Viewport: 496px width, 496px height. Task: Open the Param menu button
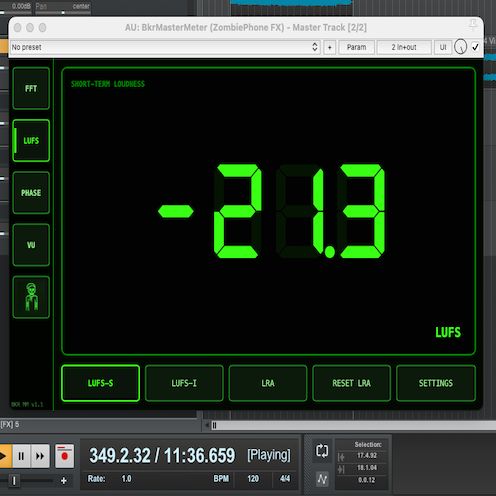click(x=356, y=47)
